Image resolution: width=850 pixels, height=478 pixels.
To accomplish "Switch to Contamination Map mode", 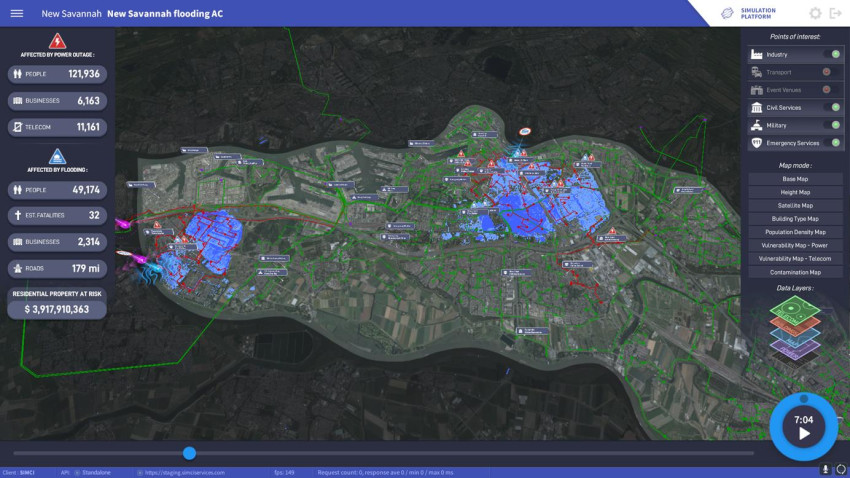I will [x=795, y=272].
